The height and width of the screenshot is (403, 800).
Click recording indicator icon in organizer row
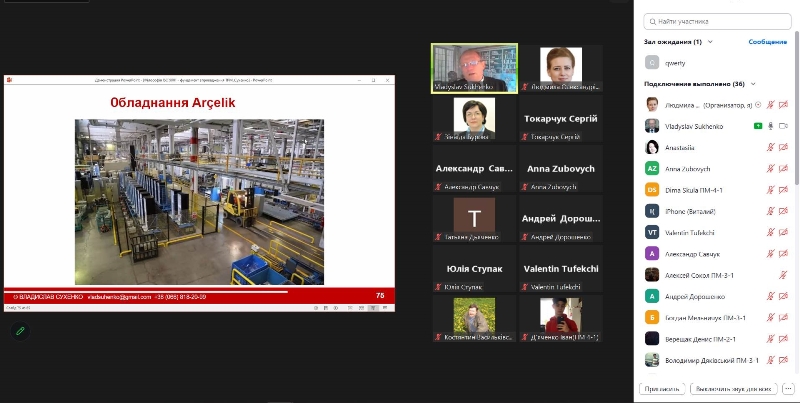(758, 105)
